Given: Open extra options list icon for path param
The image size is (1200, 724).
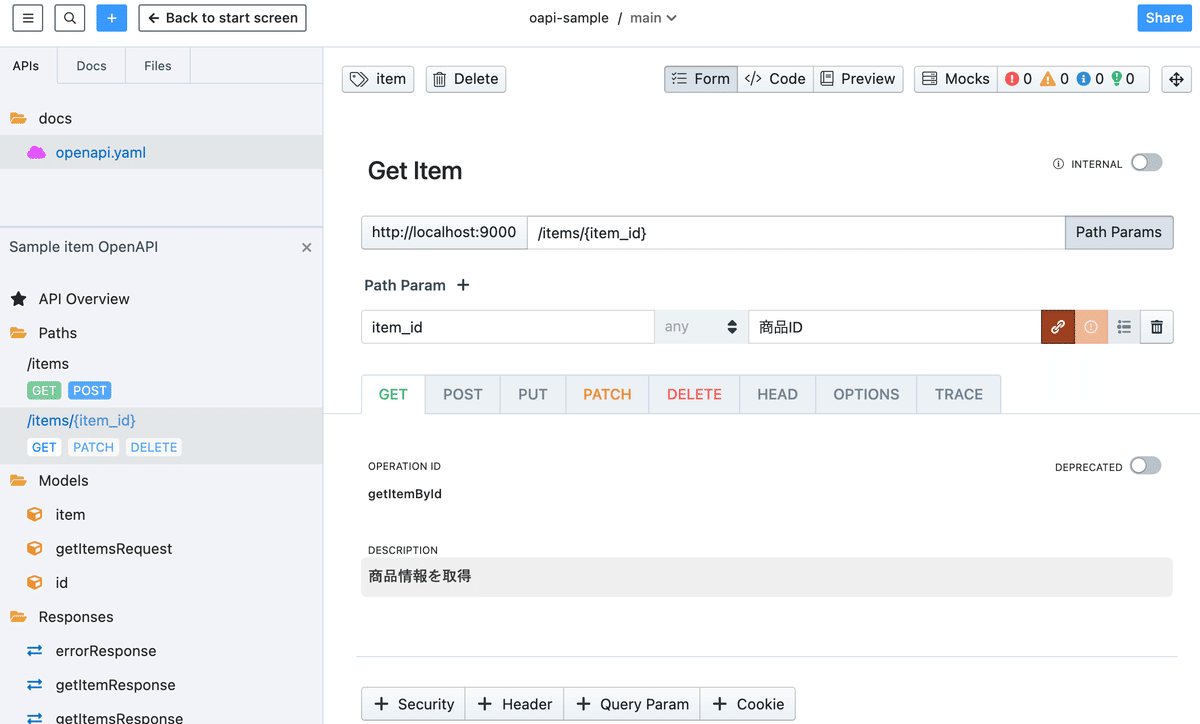Looking at the screenshot, I should (1123, 326).
